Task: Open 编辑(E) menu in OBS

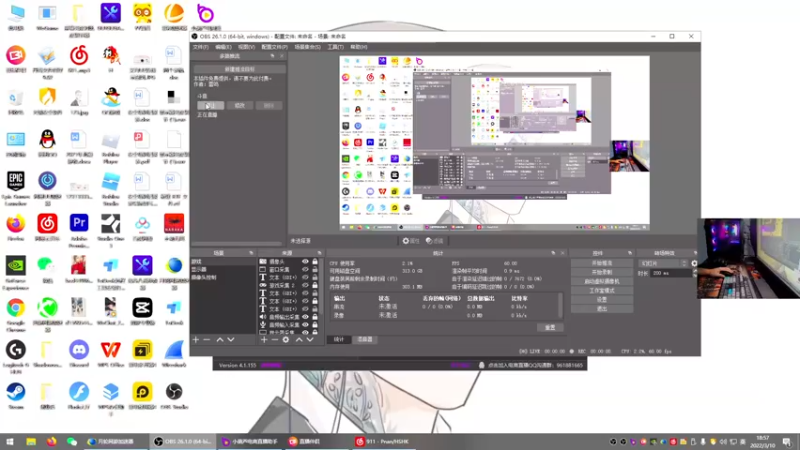Action: point(223,47)
